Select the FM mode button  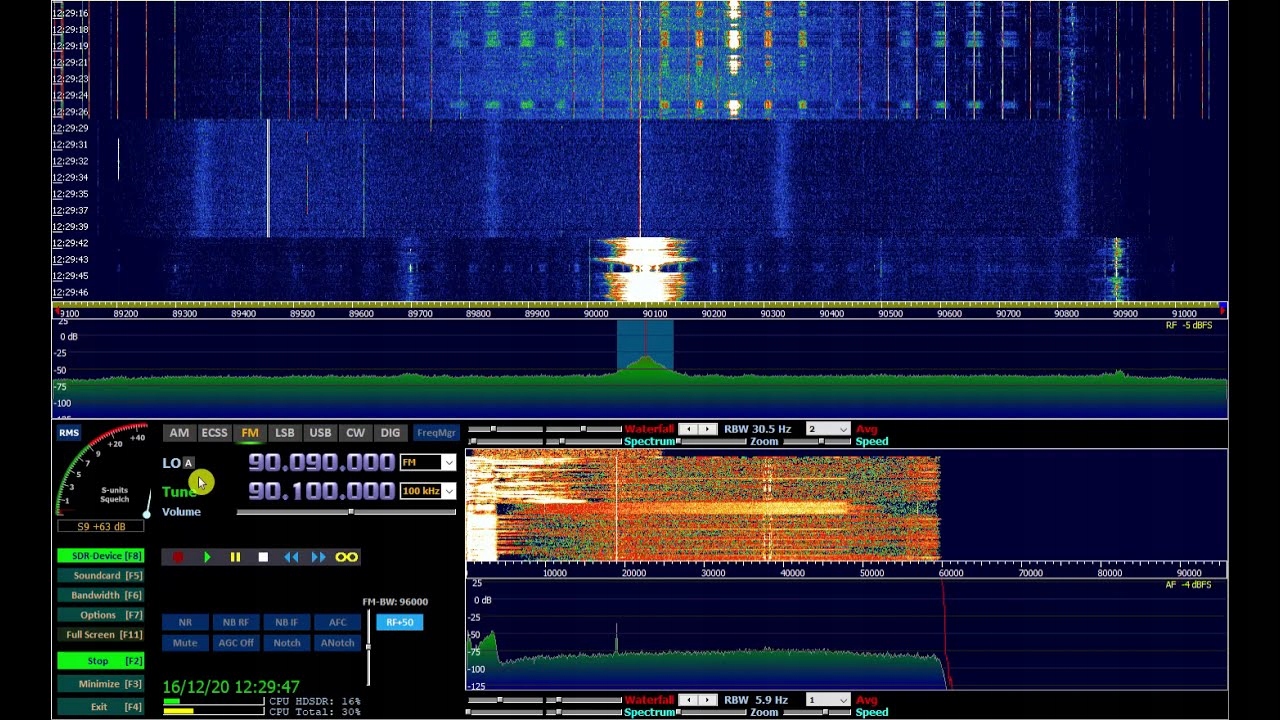coord(250,433)
